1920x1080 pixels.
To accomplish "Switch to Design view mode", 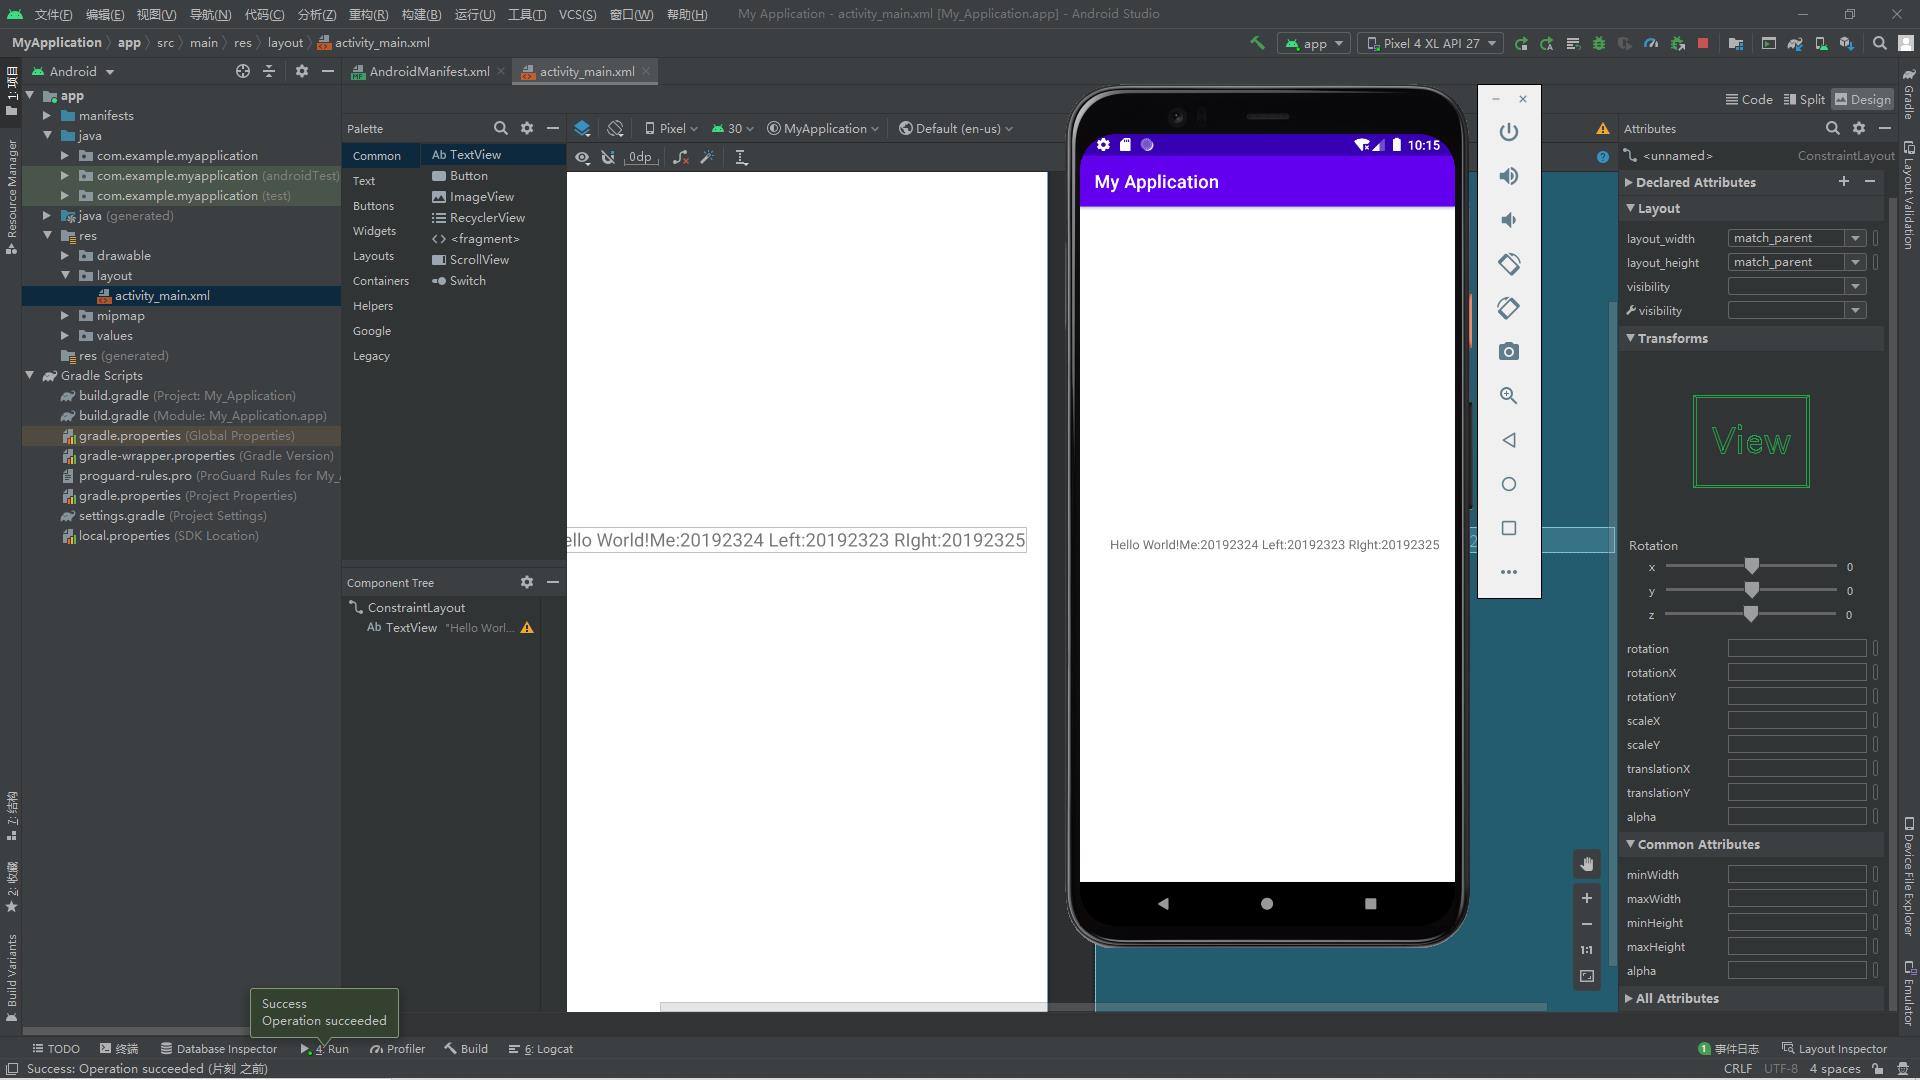I will [1862, 99].
